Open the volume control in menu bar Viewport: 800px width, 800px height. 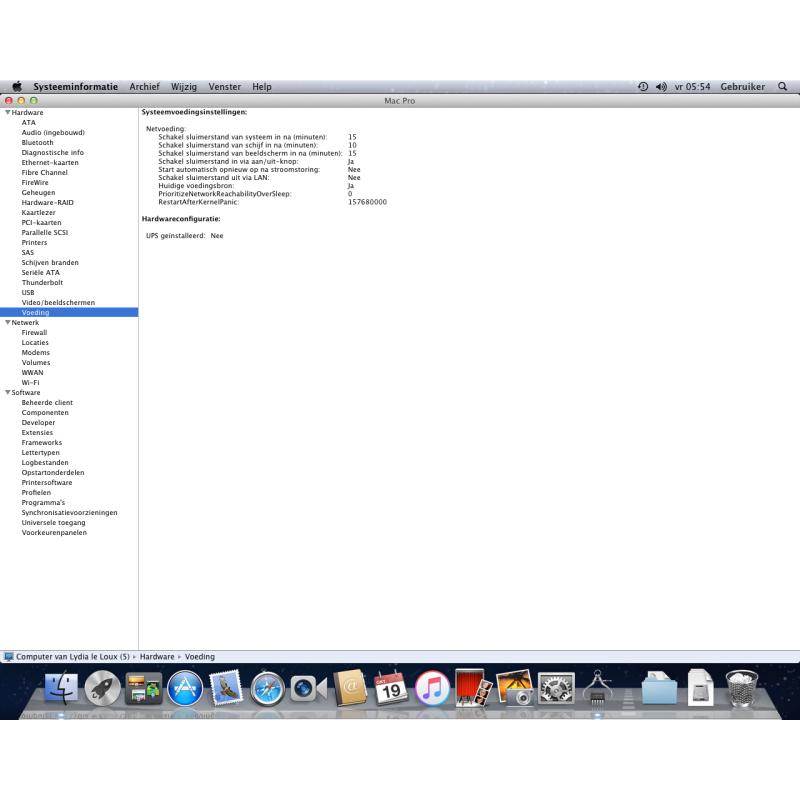(661, 87)
